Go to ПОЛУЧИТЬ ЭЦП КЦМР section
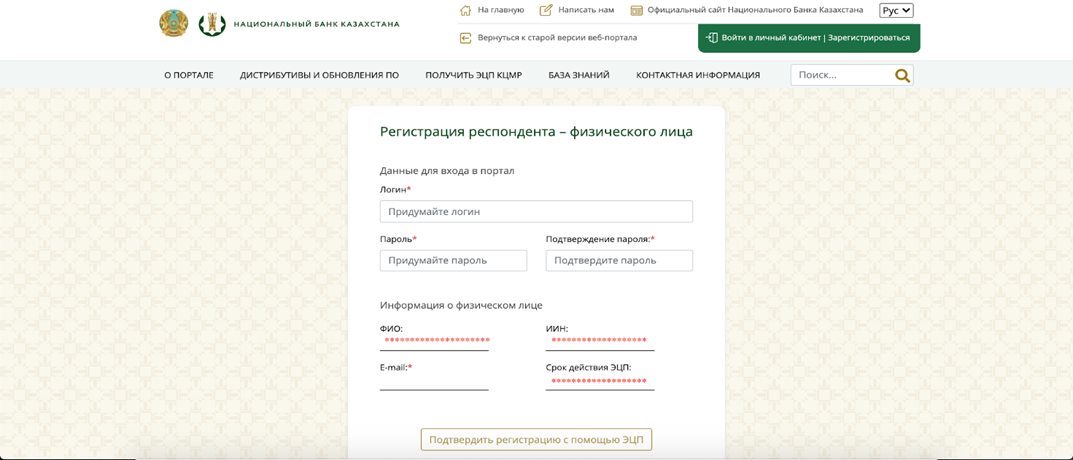1073x460 pixels. click(473, 75)
